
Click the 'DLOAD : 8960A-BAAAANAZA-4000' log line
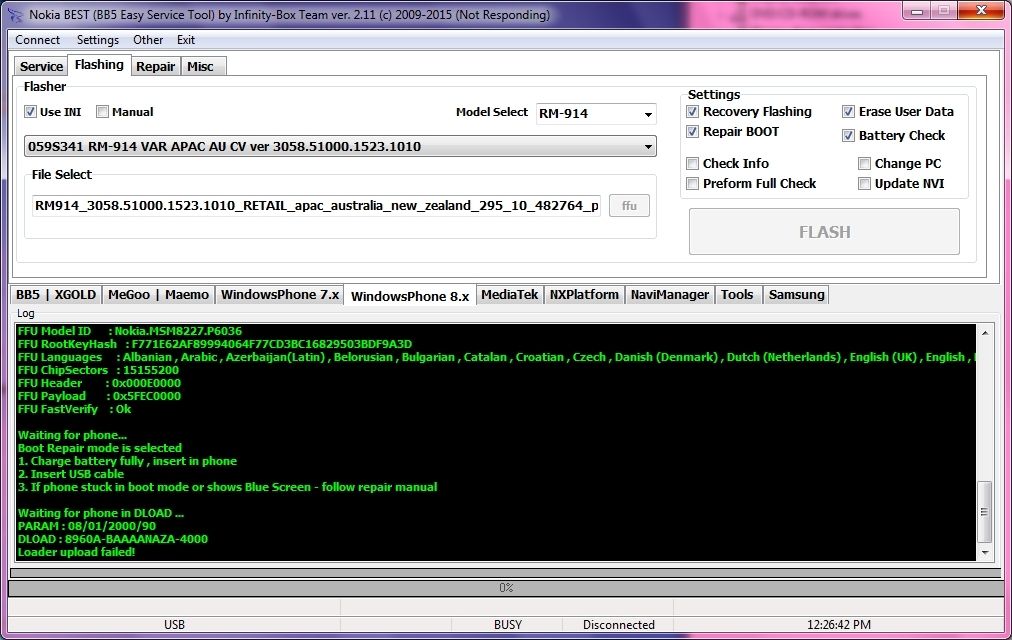(113, 539)
